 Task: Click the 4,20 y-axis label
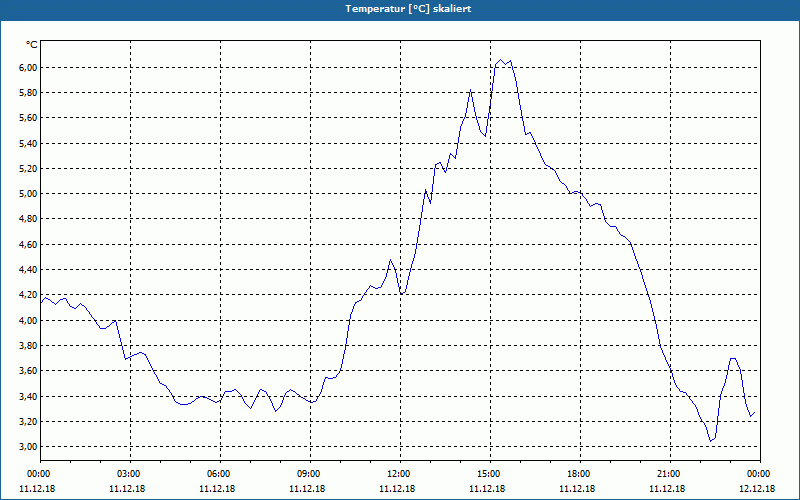28,295
